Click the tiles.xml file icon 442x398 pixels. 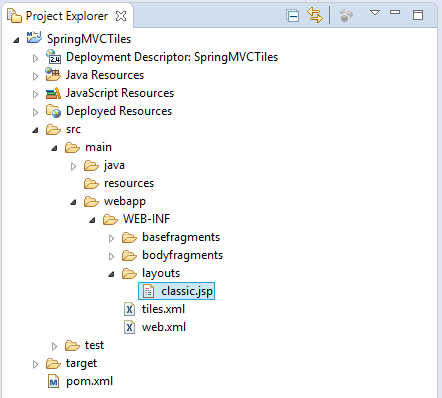click(129, 309)
